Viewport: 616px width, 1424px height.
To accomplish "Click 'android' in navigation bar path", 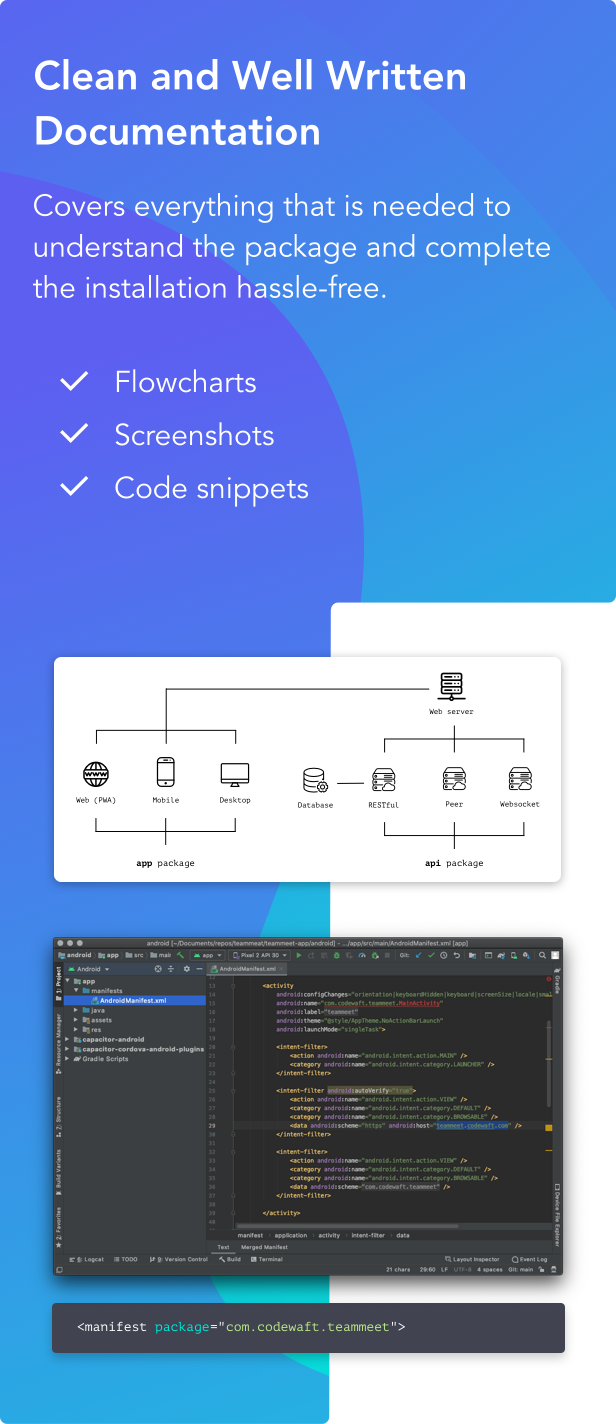I will pyautogui.click(x=75, y=955).
